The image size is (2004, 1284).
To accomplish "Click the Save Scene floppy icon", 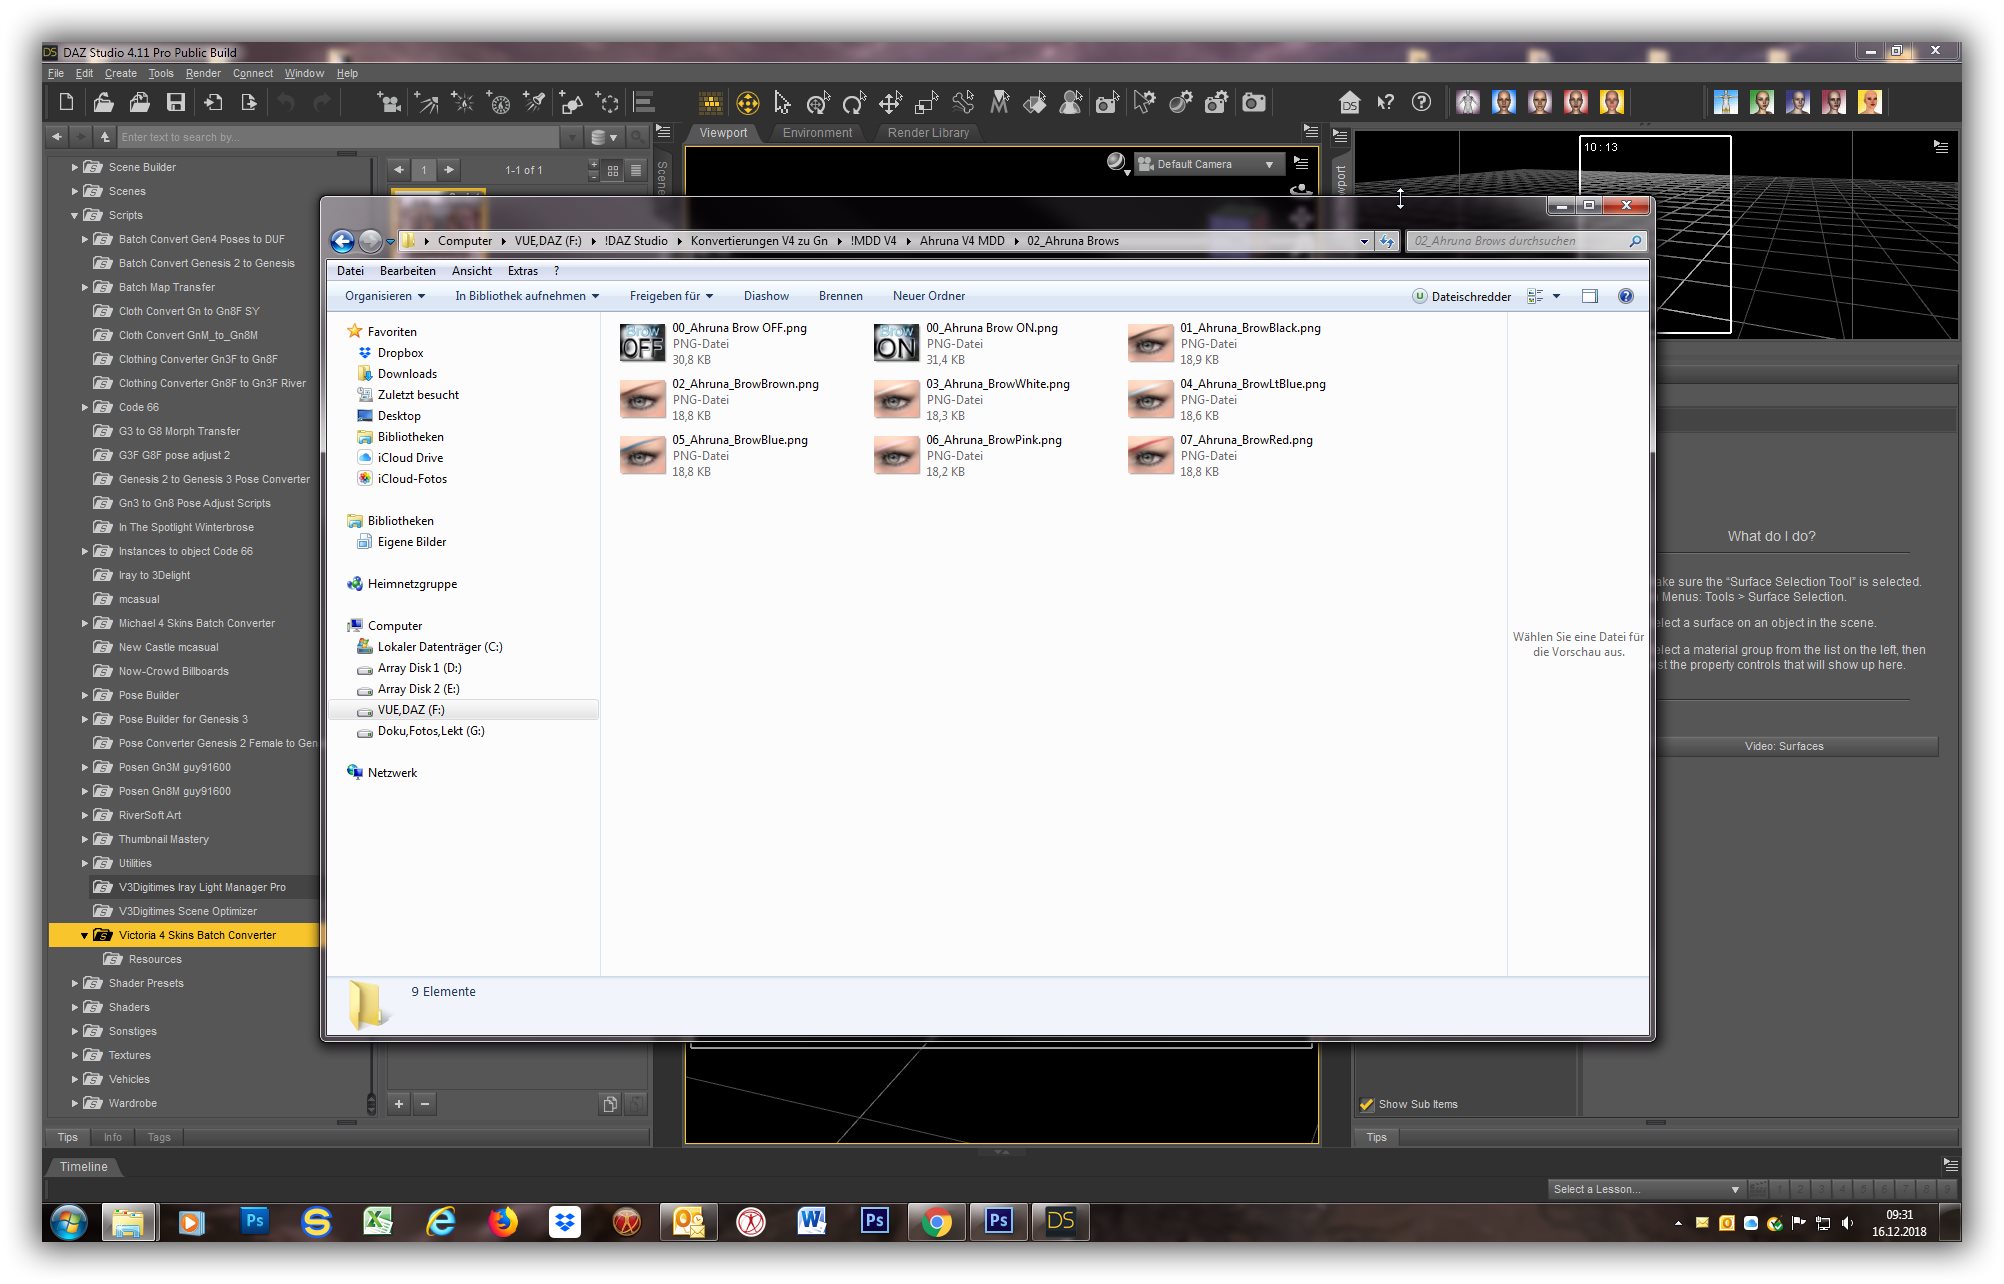I will [x=176, y=102].
